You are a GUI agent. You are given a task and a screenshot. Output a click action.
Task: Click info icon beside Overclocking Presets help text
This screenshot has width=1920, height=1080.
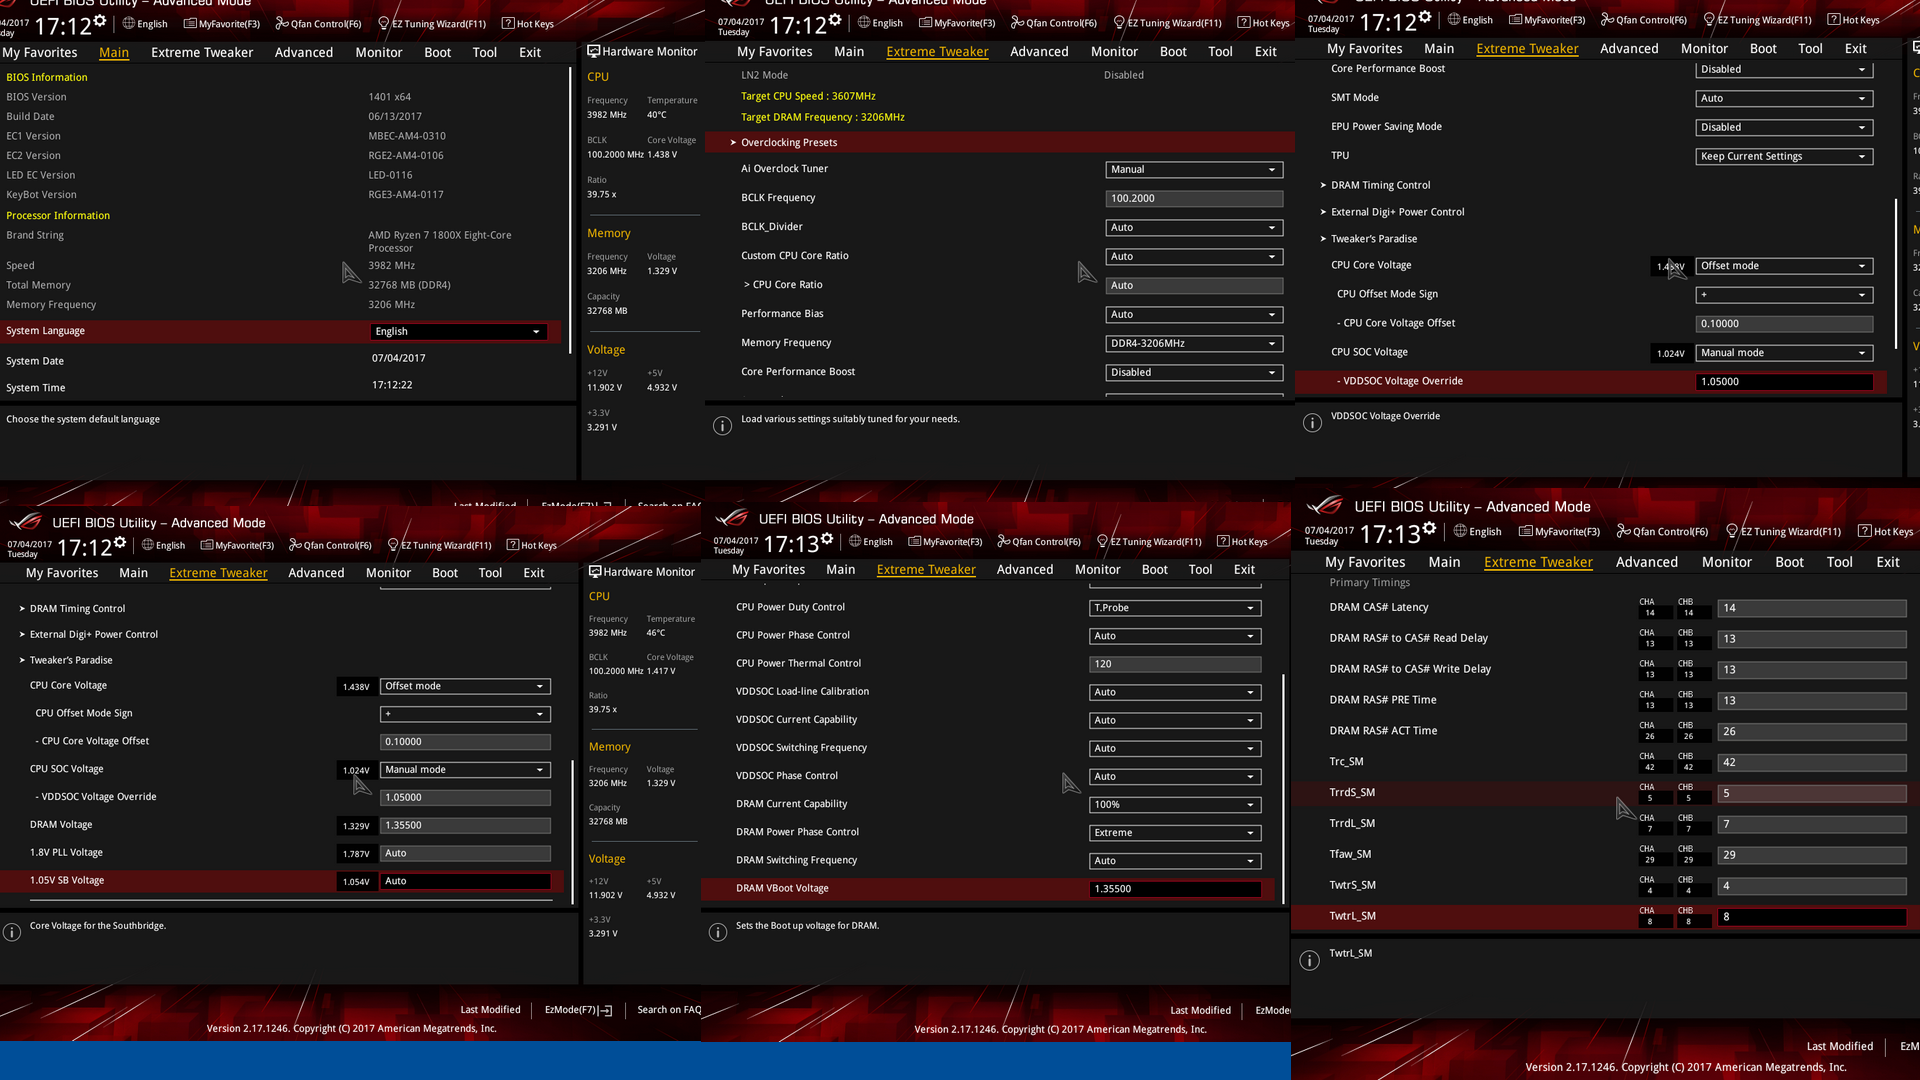coord(722,426)
